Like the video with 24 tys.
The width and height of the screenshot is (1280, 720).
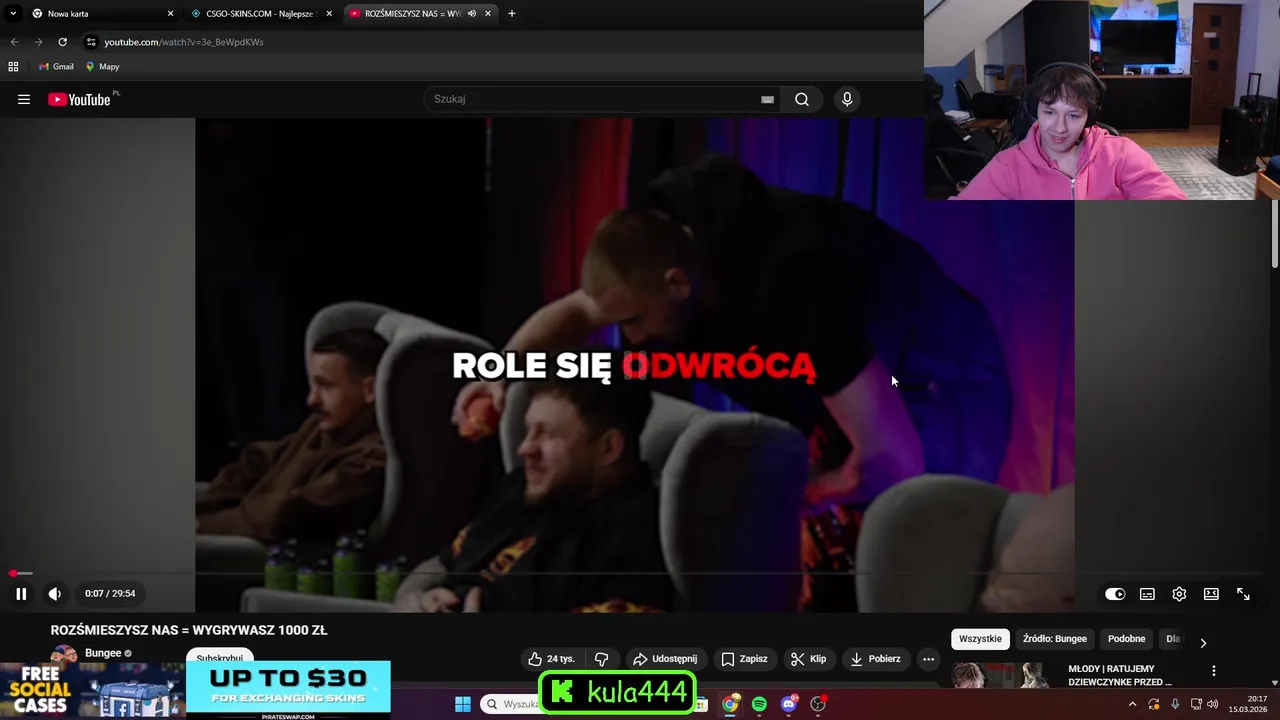point(551,659)
